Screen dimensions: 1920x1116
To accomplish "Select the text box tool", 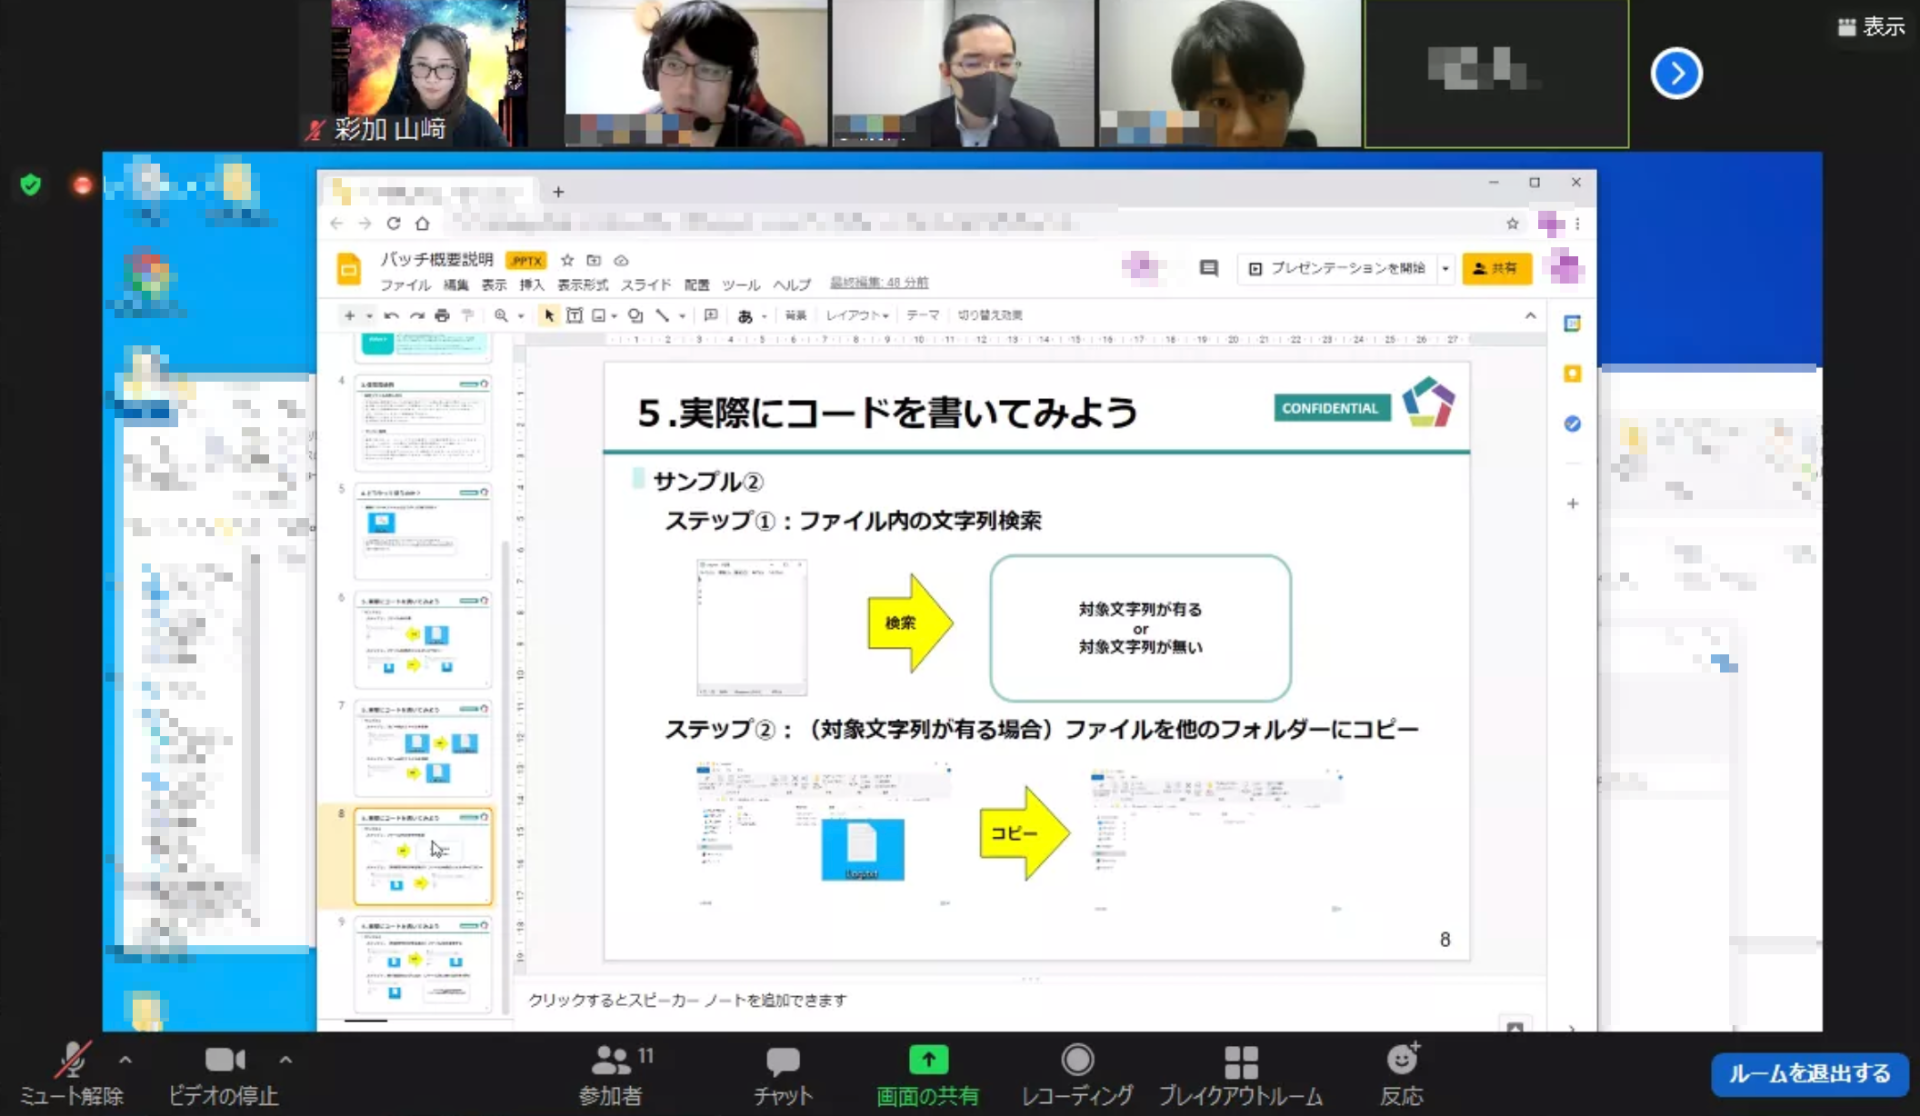I will coord(574,315).
